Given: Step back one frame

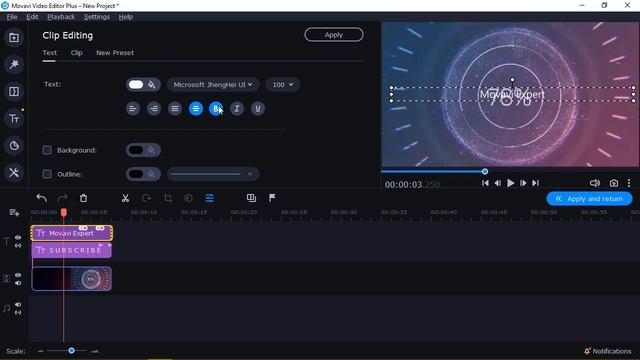Looking at the screenshot, I should tap(498, 183).
